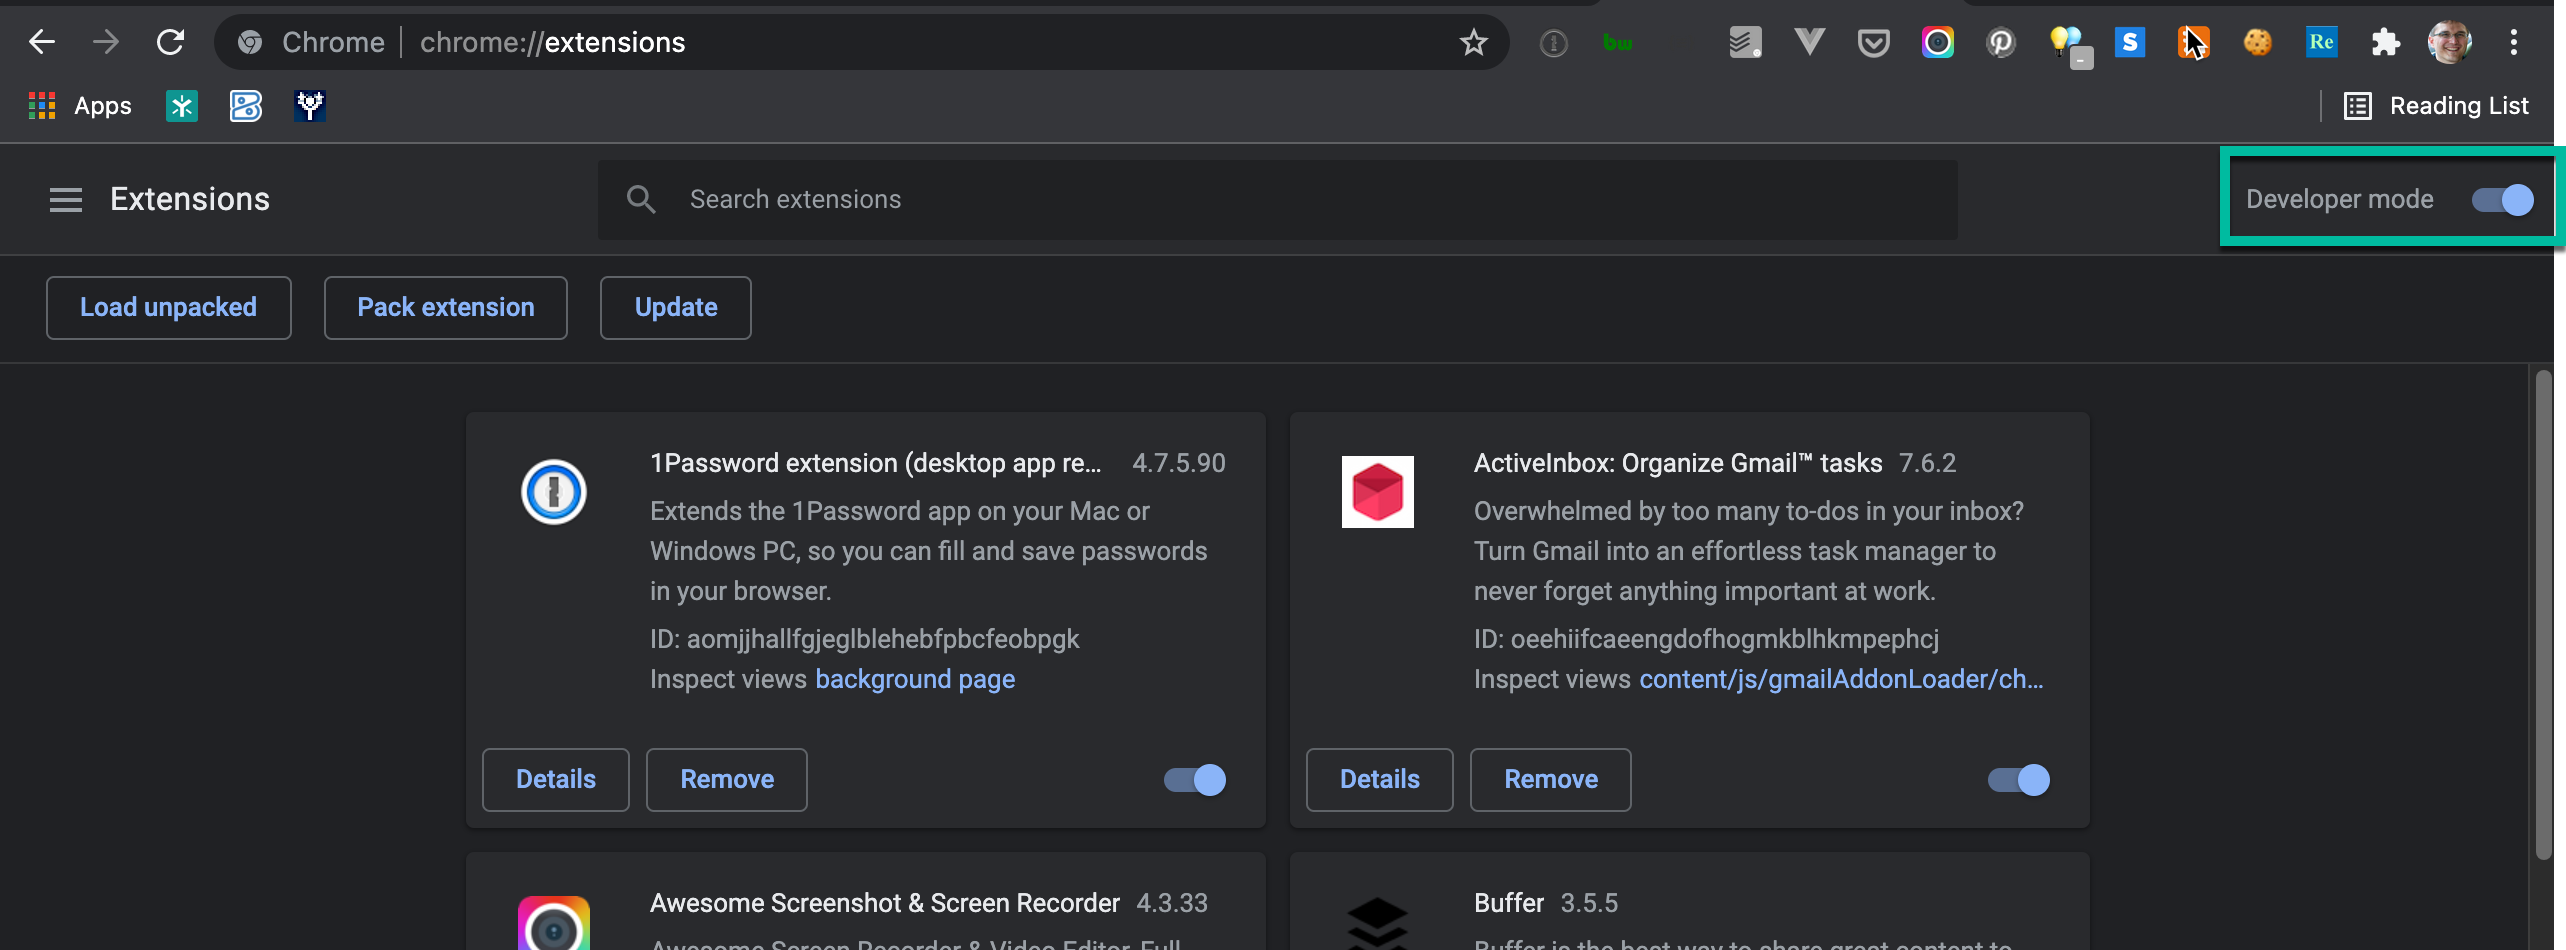Disable the 1Password extension toggle
Viewport: 2566px width, 950px height.
pos(1195,780)
